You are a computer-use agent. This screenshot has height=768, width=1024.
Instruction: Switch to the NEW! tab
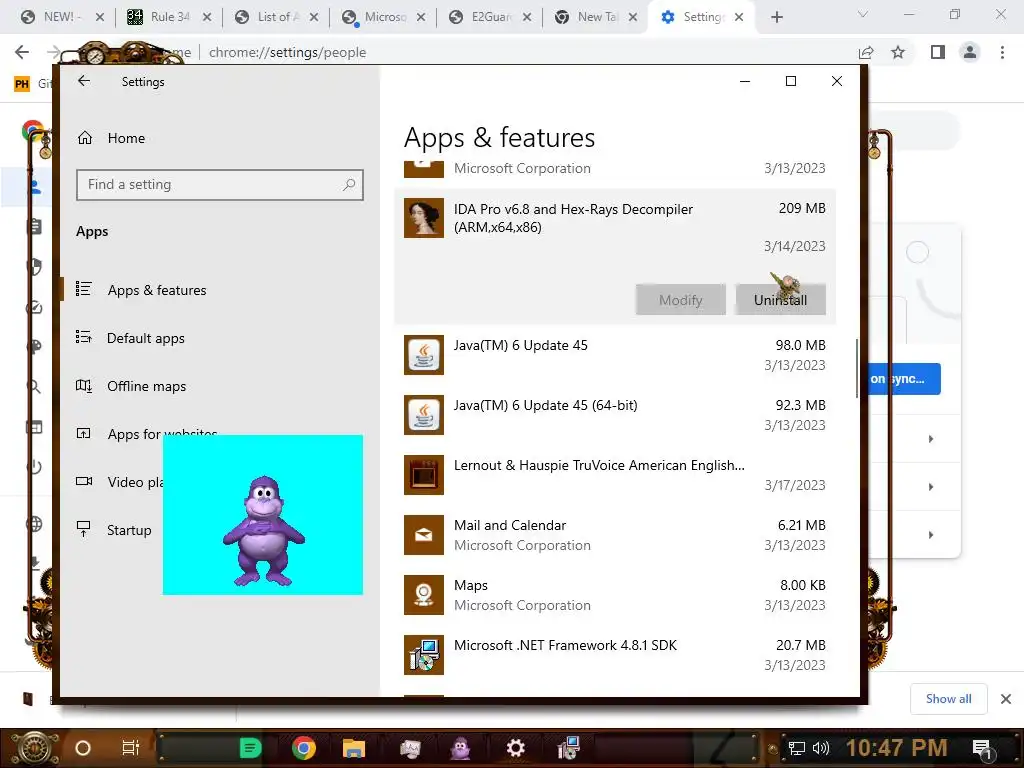tap(63, 17)
